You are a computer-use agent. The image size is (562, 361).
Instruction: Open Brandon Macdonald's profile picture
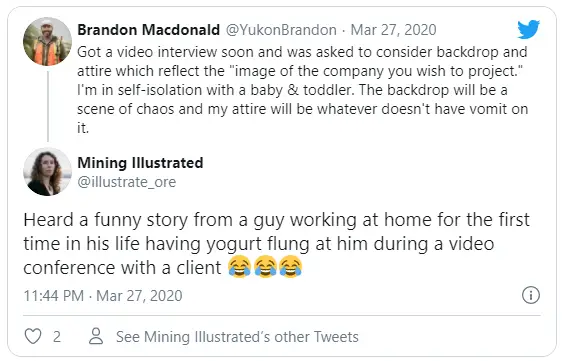coord(47,42)
